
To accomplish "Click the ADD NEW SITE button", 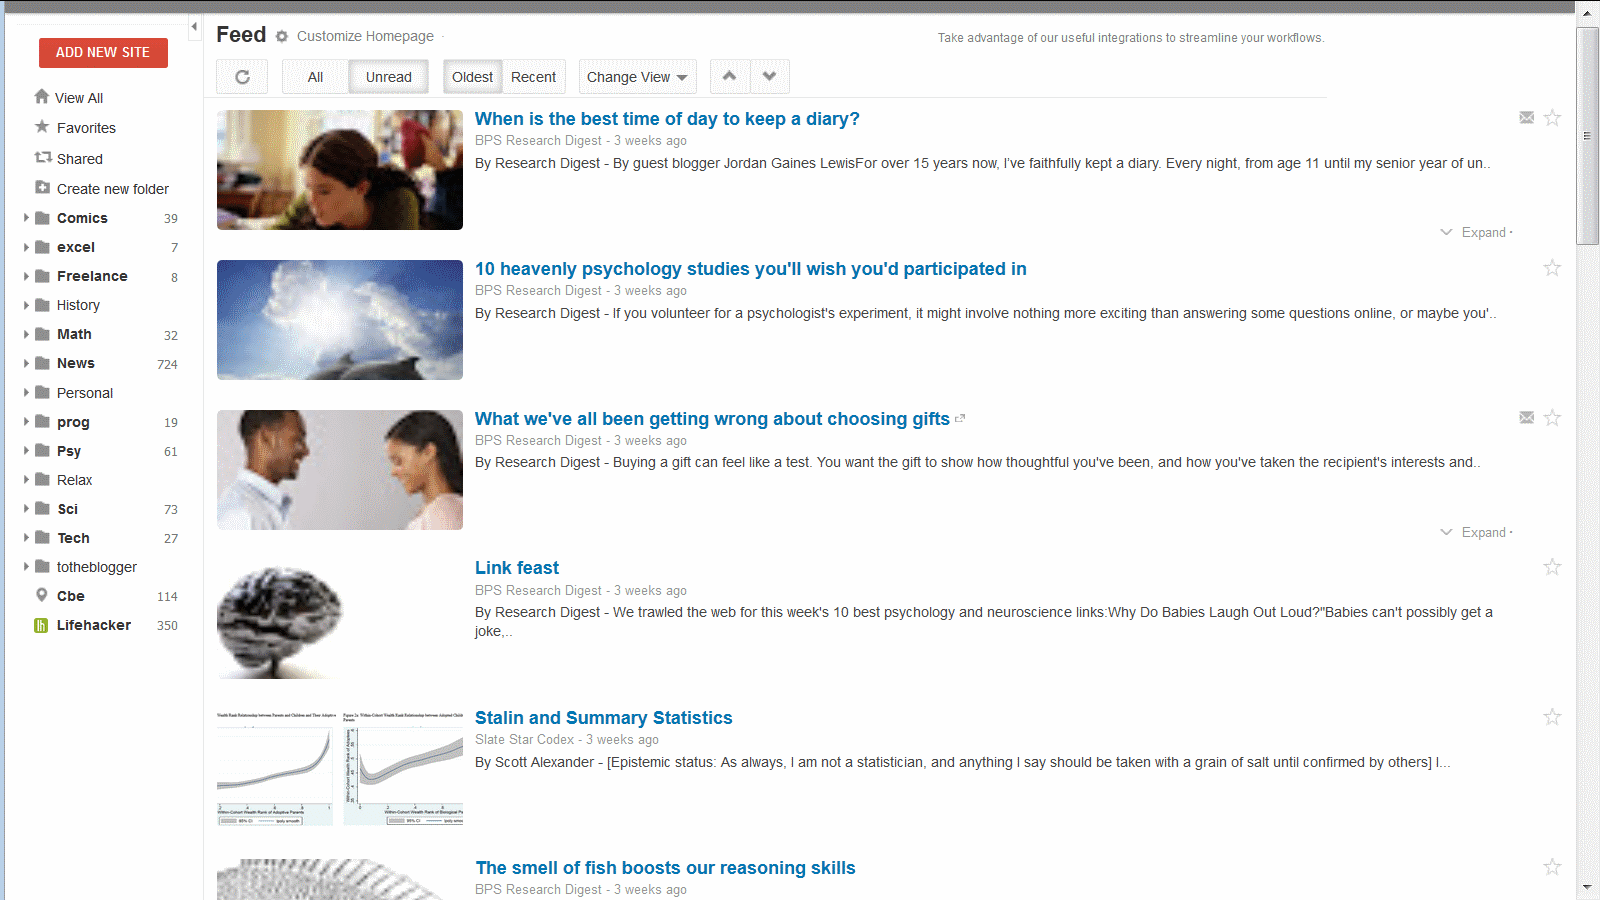I will tap(103, 53).
